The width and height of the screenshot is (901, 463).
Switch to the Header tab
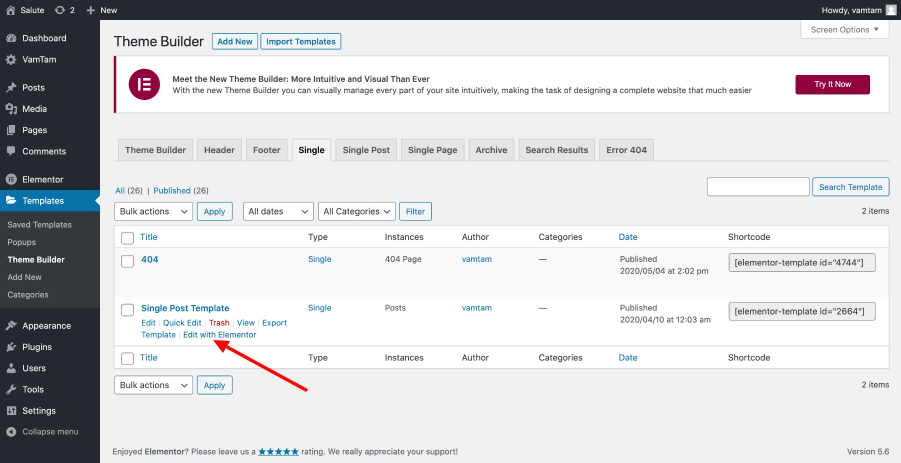(220, 150)
